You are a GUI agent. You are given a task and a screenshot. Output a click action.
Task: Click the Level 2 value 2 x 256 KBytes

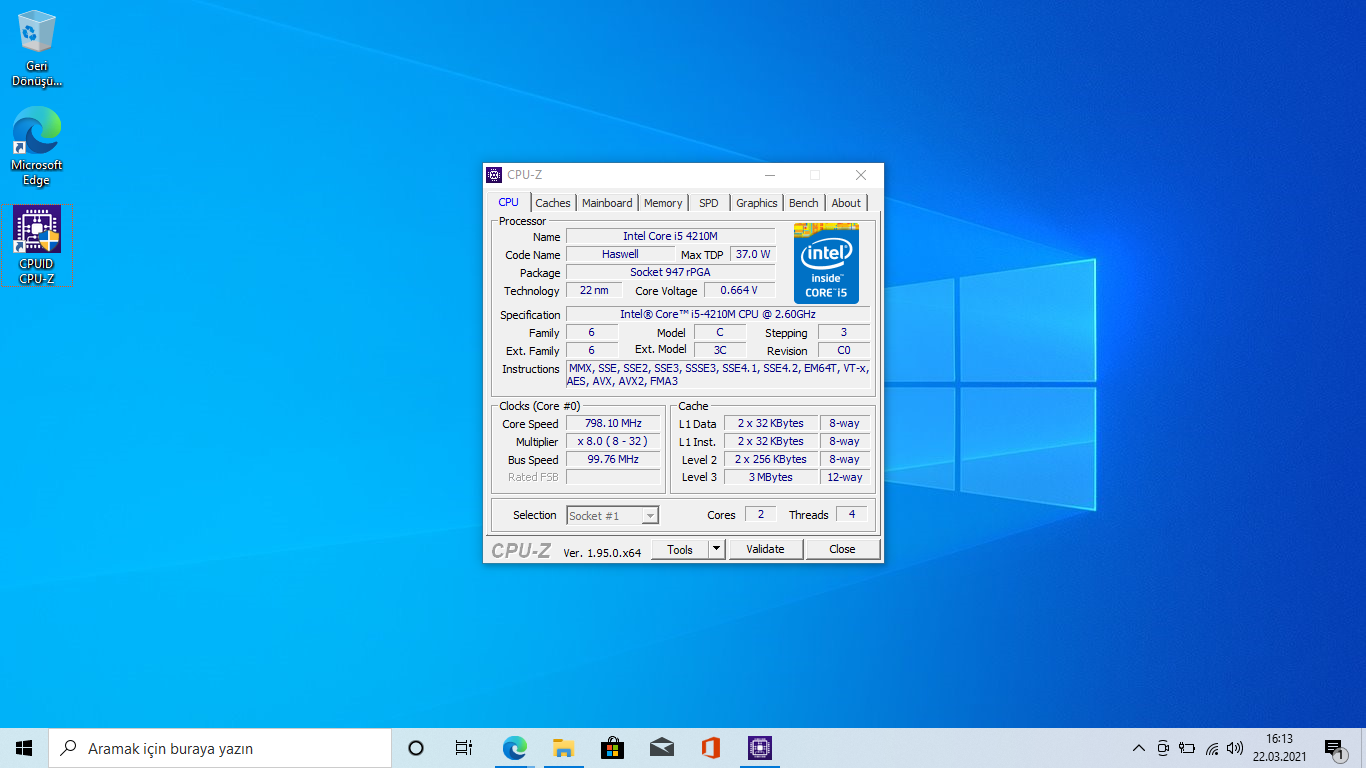tap(770, 459)
